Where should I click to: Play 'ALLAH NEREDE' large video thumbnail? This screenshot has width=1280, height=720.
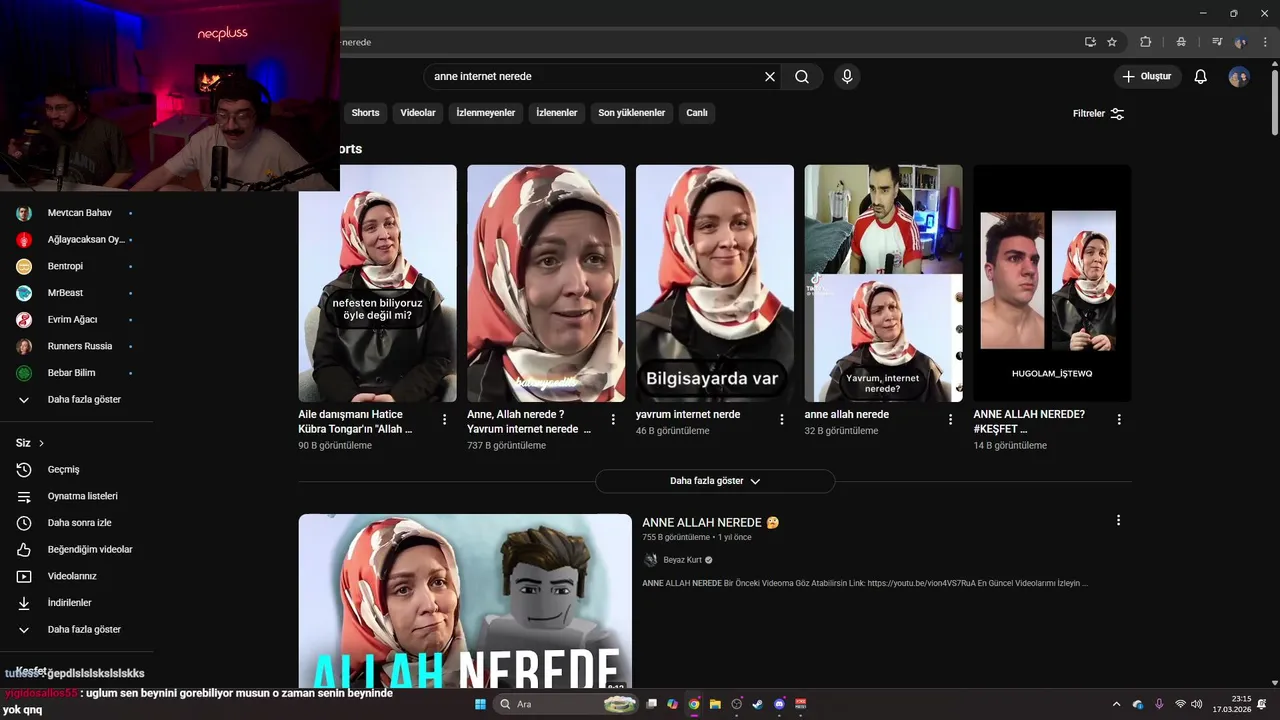pos(465,601)
